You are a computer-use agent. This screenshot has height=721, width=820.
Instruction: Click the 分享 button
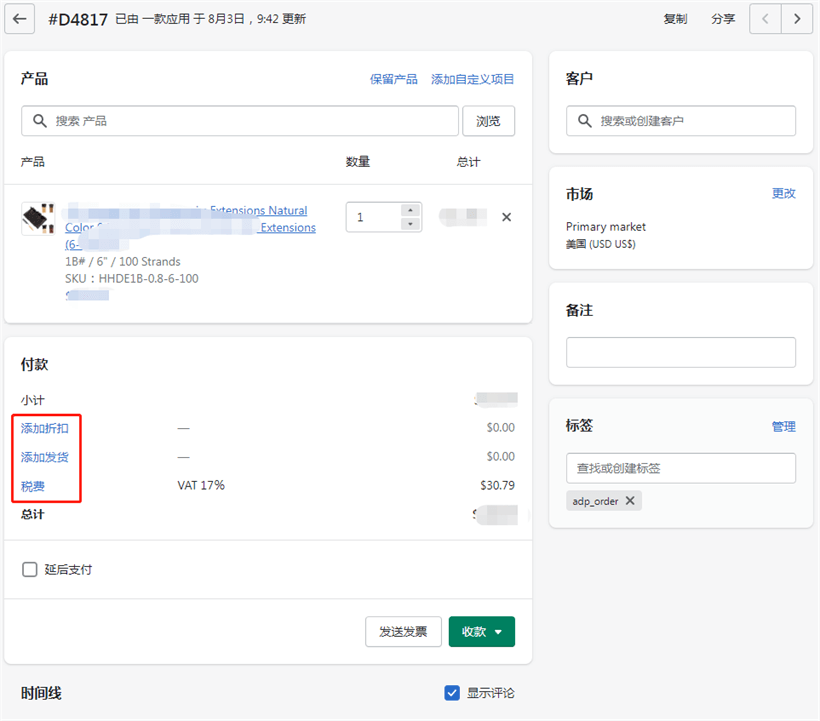click(x=723, y=19)
